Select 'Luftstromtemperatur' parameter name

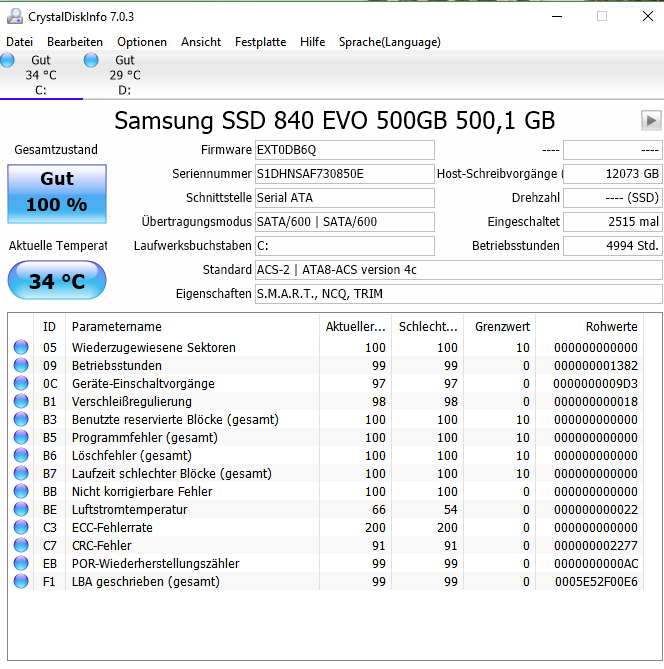pos(130,509)
